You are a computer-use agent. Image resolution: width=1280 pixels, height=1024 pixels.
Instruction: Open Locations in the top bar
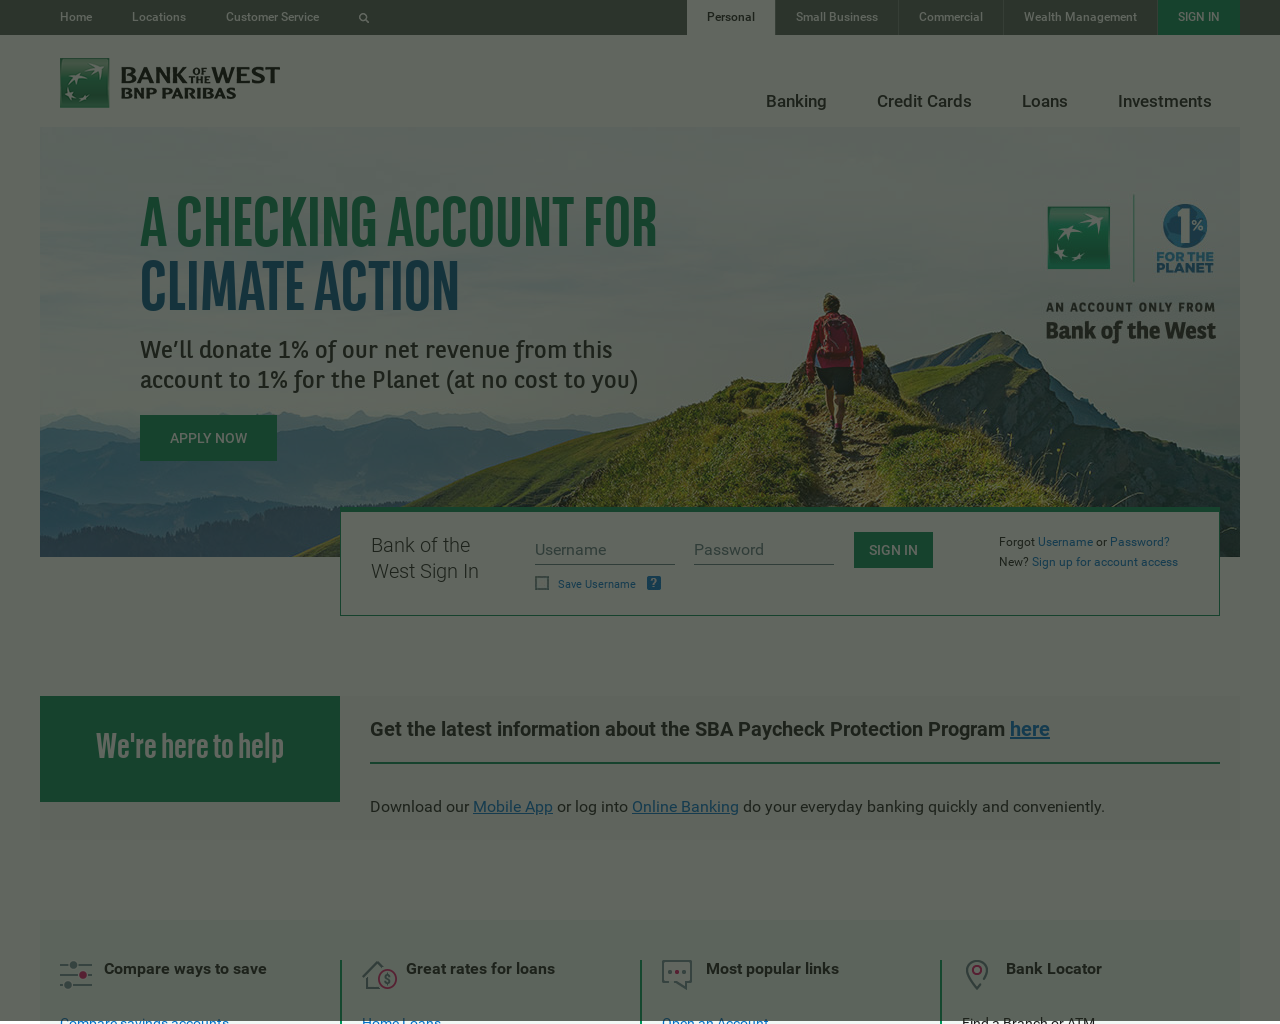click(159, 17)
